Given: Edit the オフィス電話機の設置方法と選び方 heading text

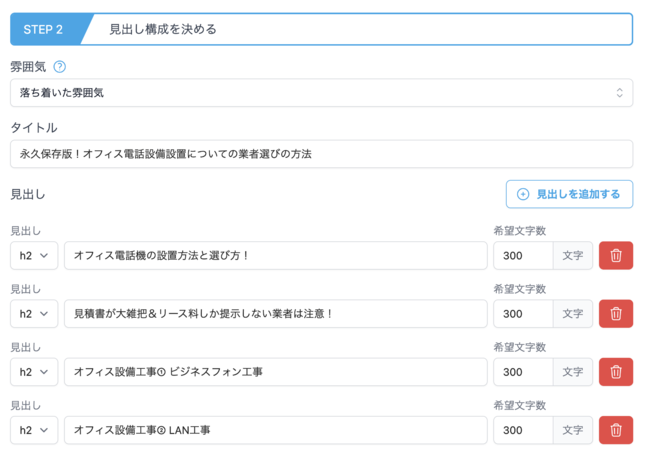Looking at the screenshot, I should (x=275, y=256).
